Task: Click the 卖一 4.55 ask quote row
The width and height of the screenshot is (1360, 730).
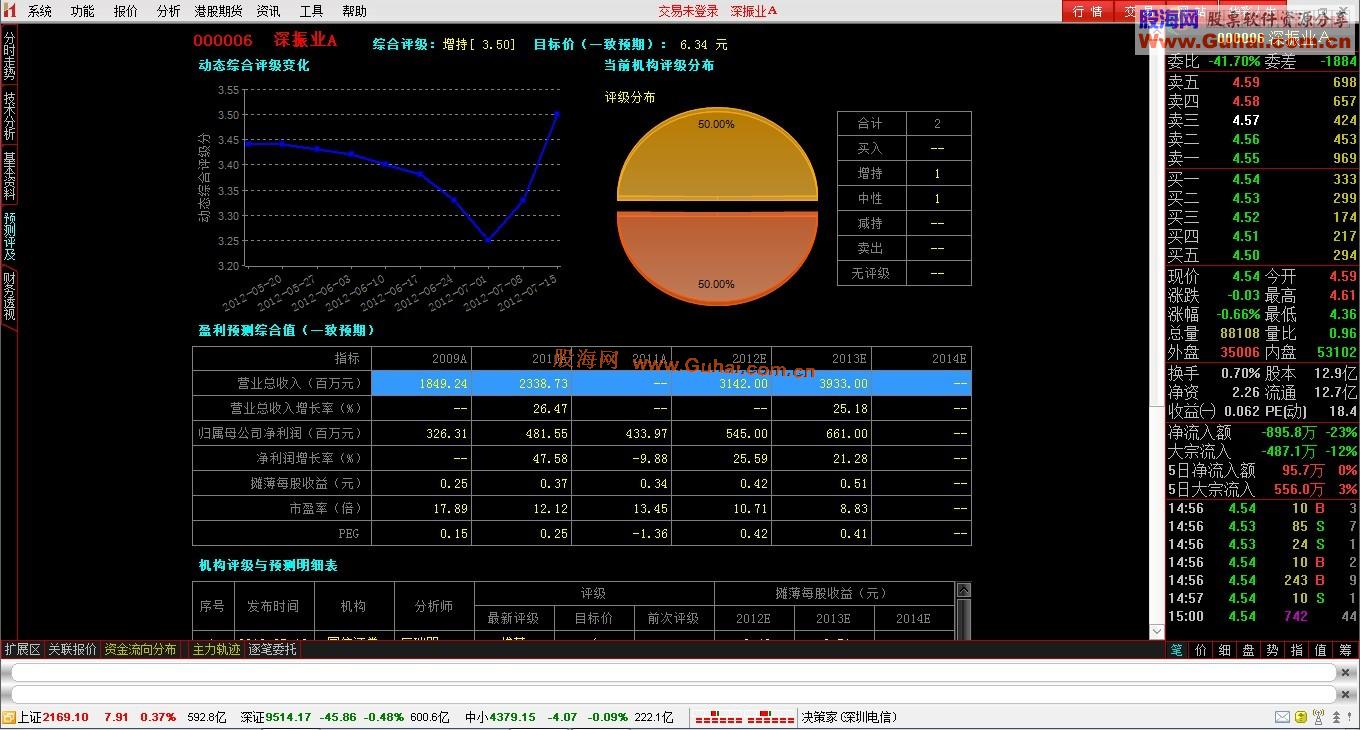Action: pos(1262,158)
